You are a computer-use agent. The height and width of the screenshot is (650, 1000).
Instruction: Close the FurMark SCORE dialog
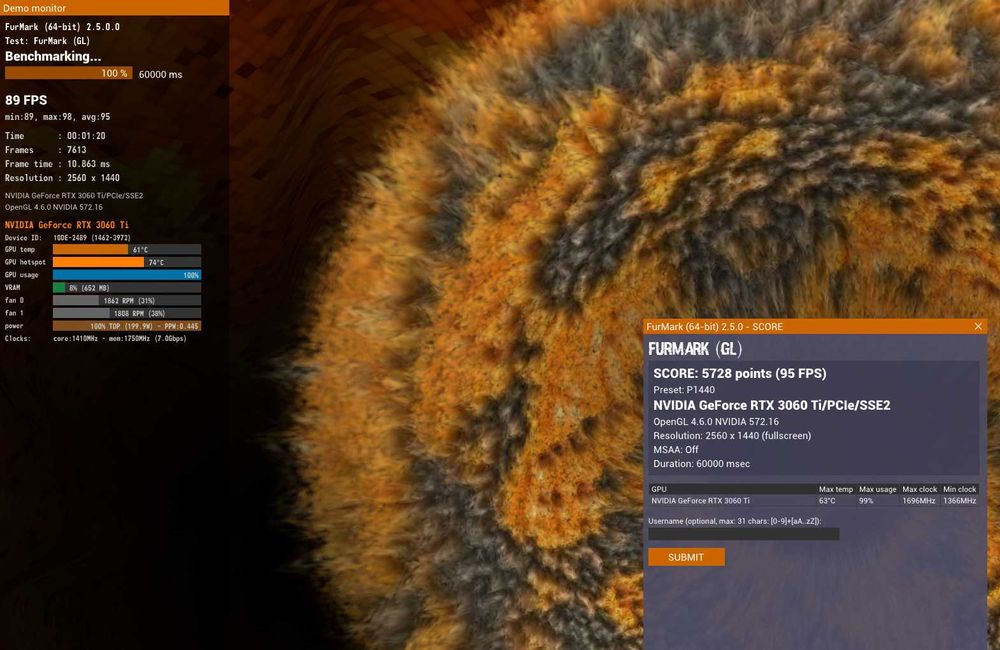(978, 326)
